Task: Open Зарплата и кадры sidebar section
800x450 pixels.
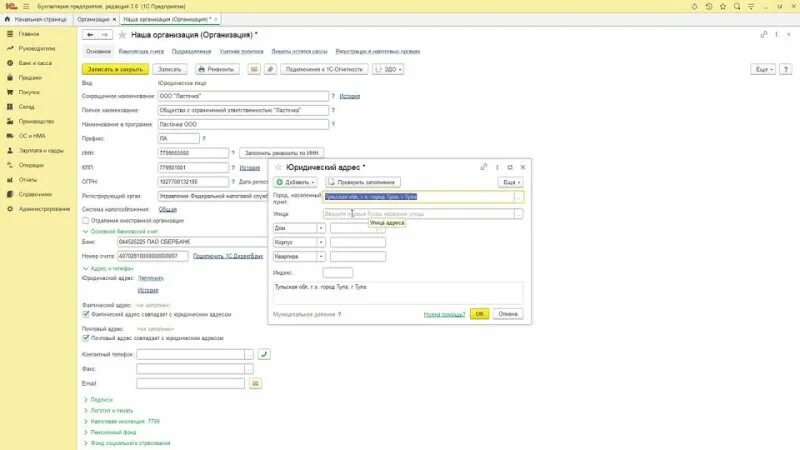Action: 41,151
